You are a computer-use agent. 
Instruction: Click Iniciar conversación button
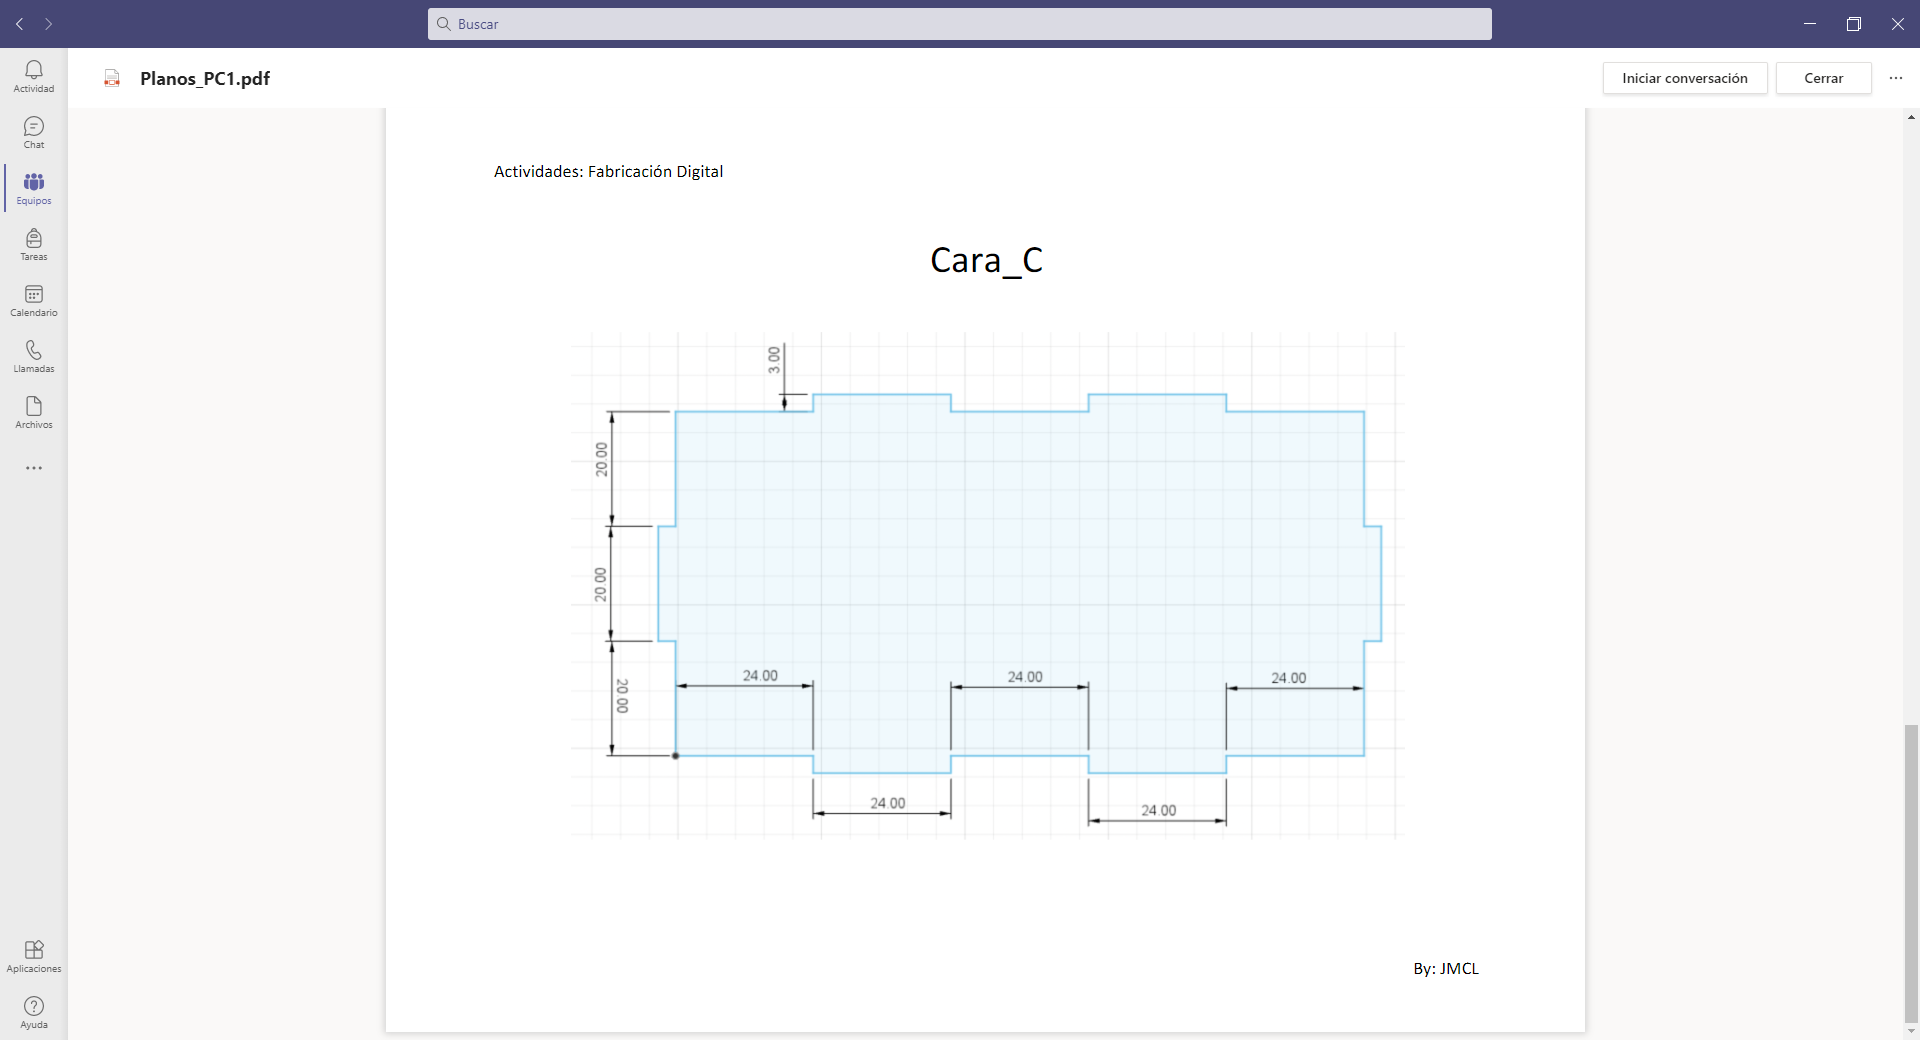tap(1685, 78)
